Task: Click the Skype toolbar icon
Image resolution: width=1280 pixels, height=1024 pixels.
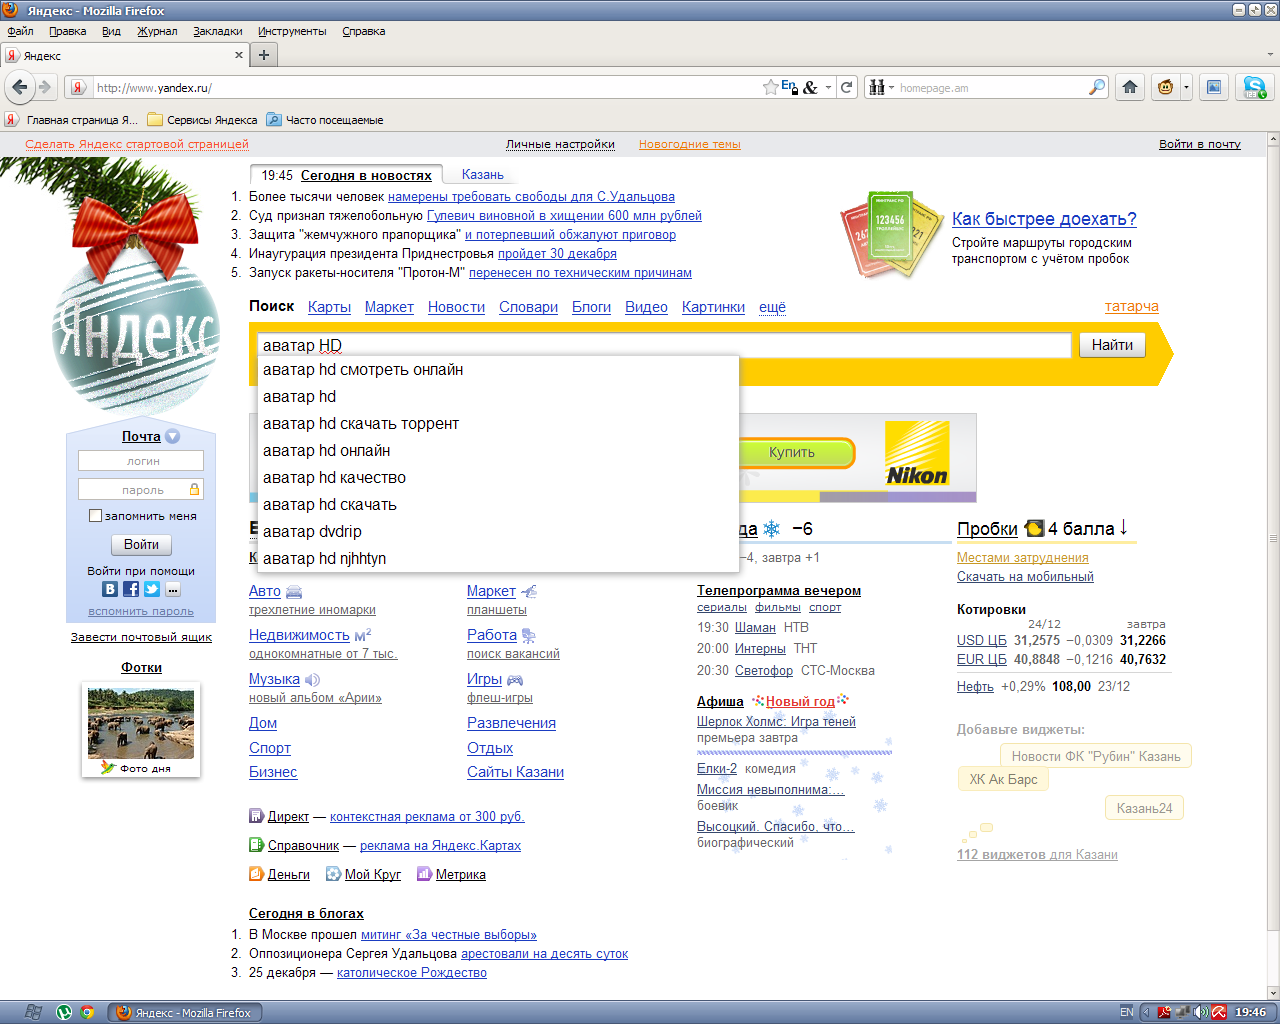Action: point(1254,87)
